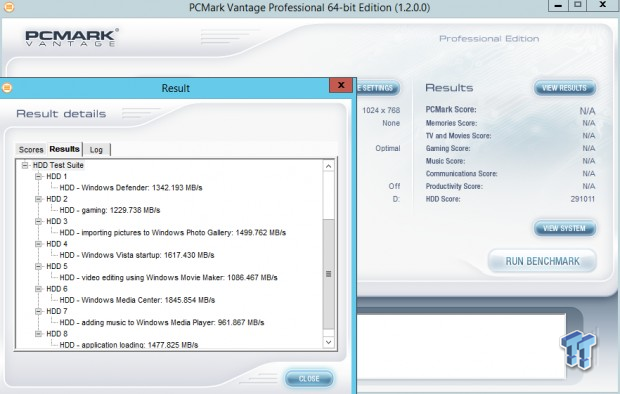Click the Music Score label
This screenshot has height=394, width=620.
pyautogui.click(x=445, y=161)
